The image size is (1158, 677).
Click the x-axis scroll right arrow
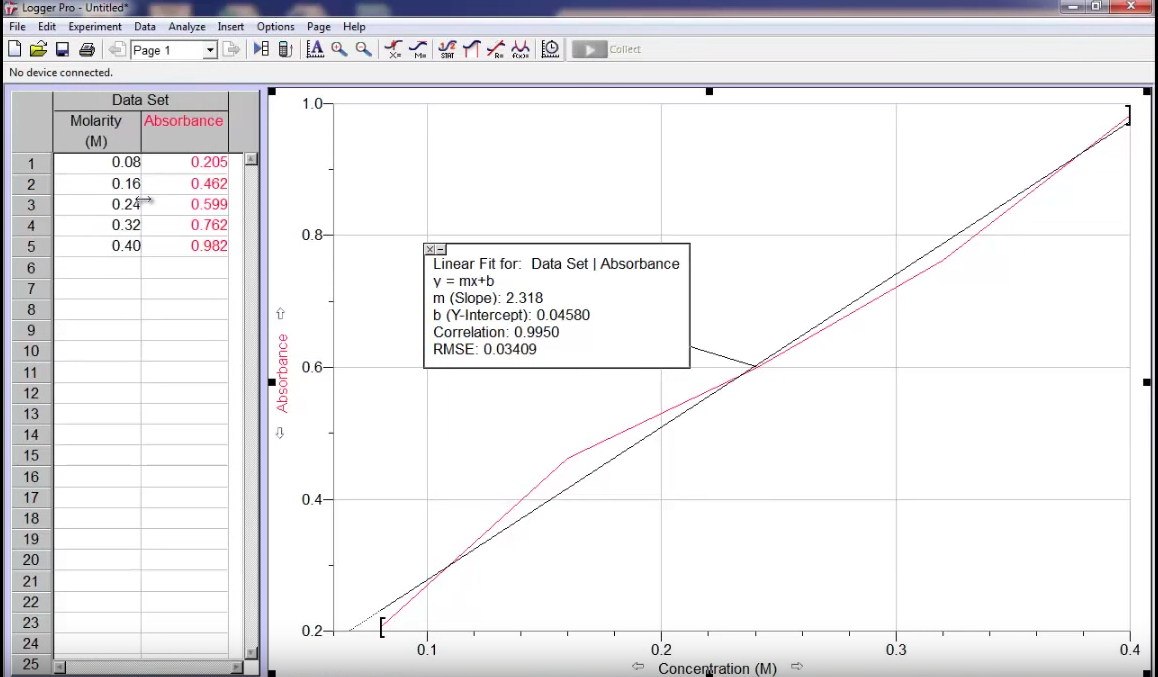pos(796,667)
